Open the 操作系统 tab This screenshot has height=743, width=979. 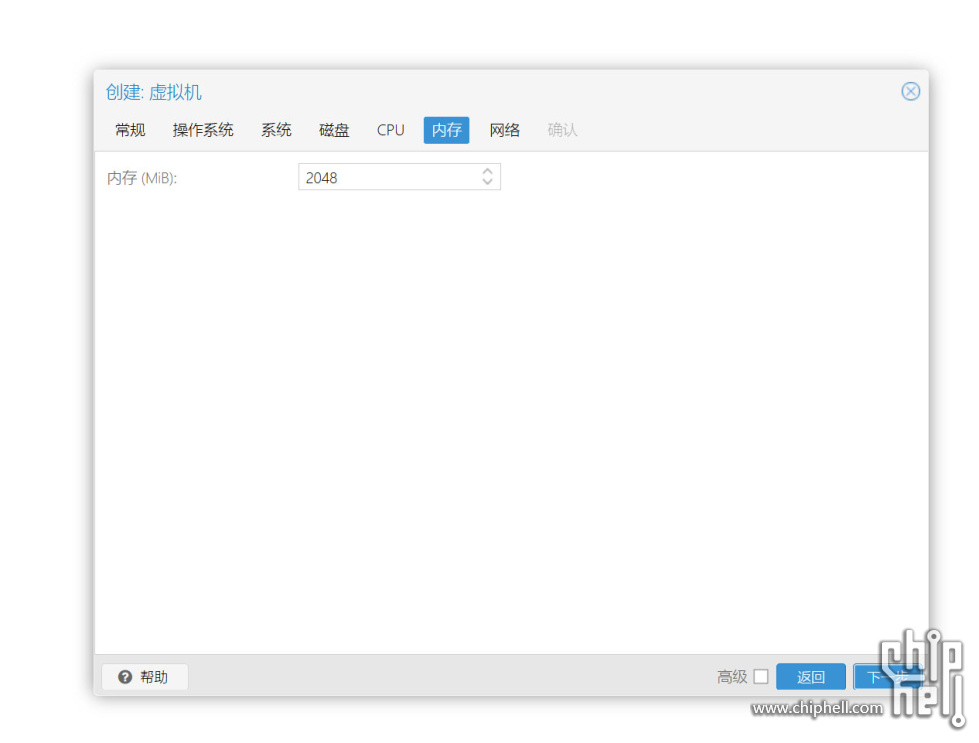(x=203, y=130)
